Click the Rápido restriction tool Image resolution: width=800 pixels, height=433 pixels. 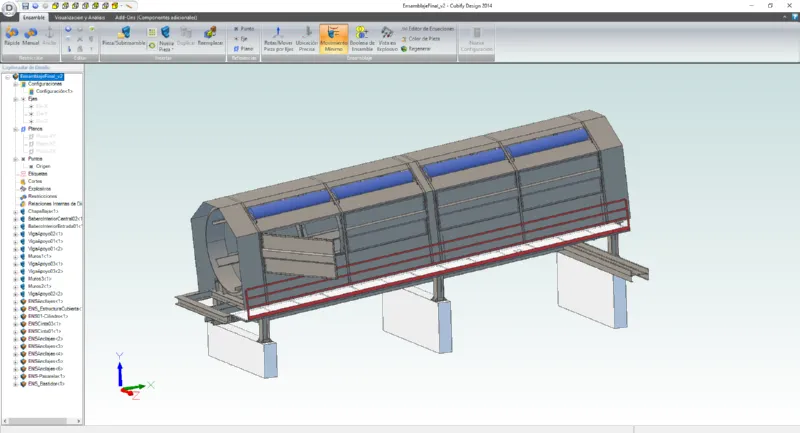(11, 37)
